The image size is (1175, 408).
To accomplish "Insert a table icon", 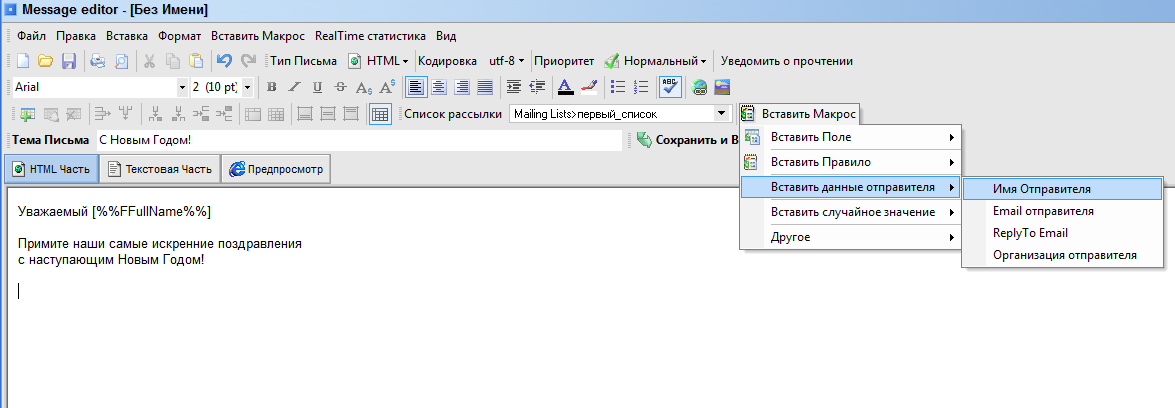I will (x=28, y=114).
